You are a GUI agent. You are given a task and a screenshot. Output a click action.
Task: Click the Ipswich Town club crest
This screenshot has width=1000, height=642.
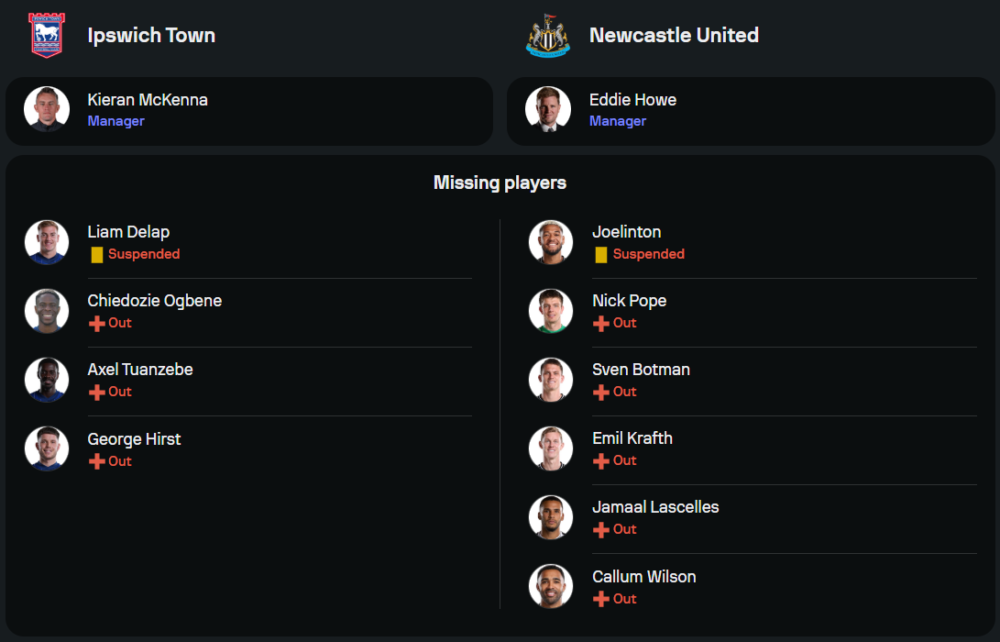point(46,36)
